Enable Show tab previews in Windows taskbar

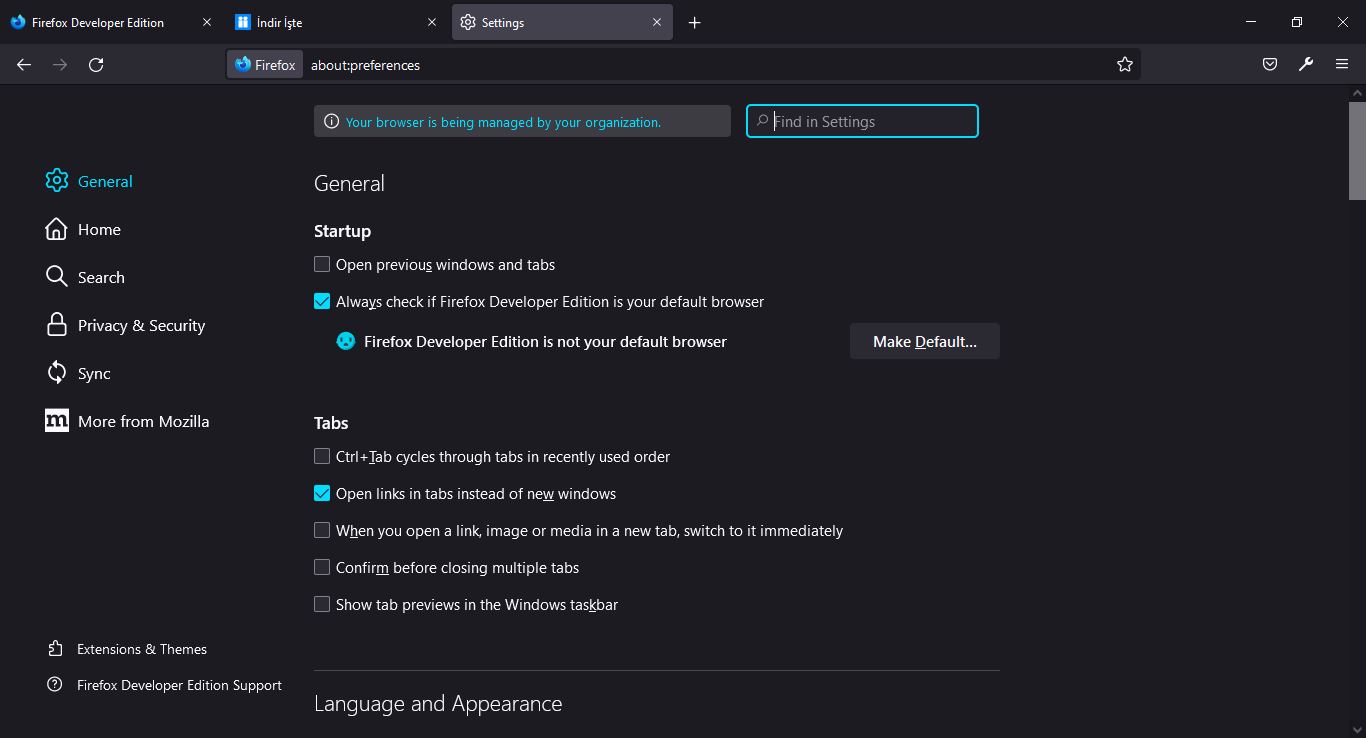click(x=322, y=604)
